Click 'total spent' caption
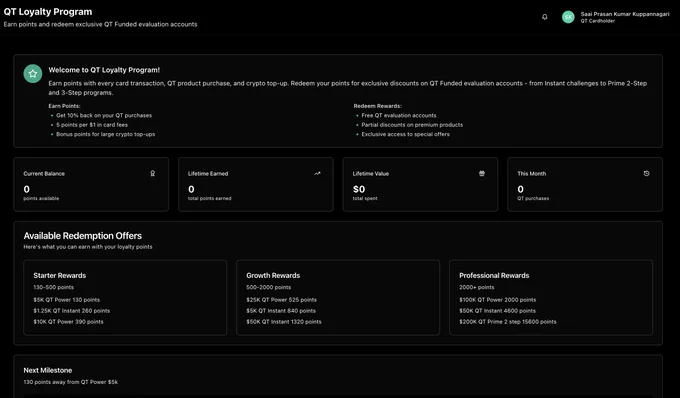 click(x=365, y=199)
